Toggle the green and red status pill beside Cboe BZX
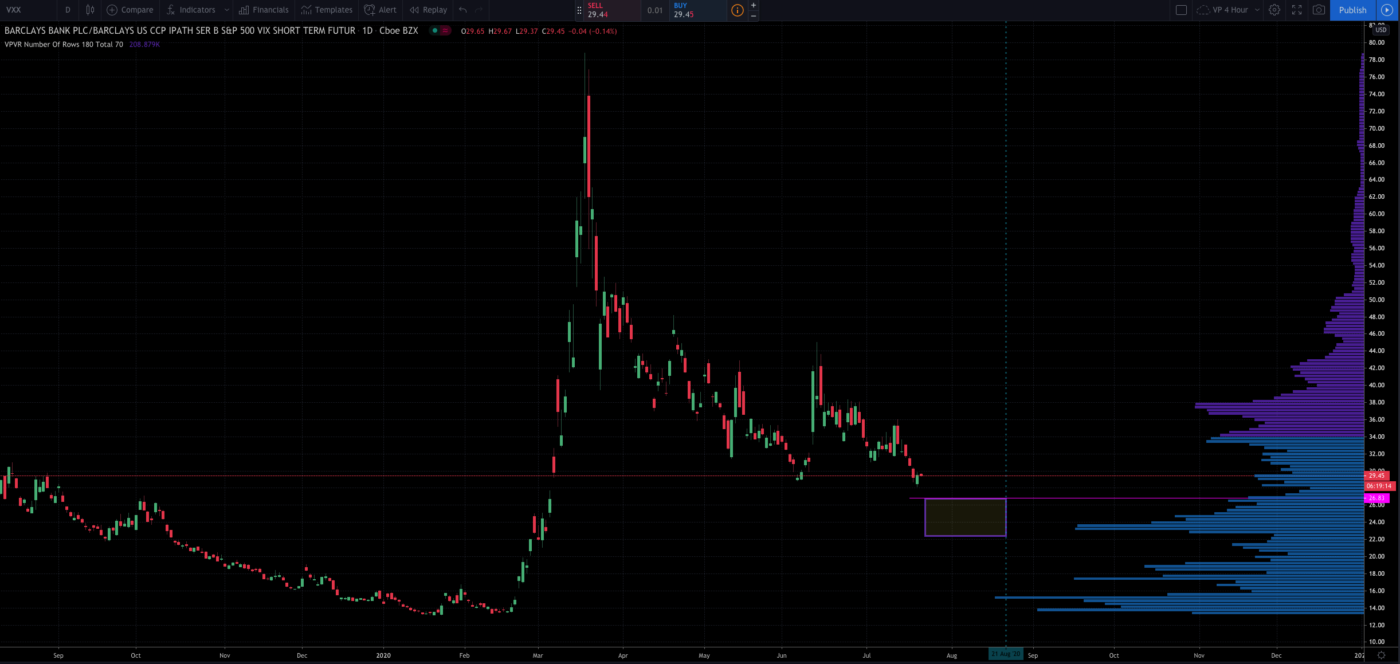The height and width of the screenshot is (664, 1400). coord(440,31)
